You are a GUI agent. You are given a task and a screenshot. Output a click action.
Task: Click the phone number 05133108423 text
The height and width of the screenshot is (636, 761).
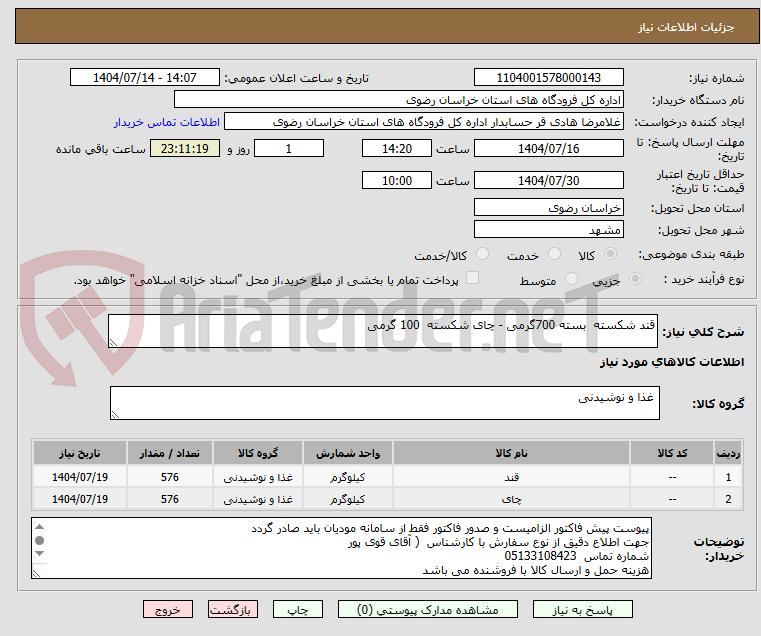[540, 556]
